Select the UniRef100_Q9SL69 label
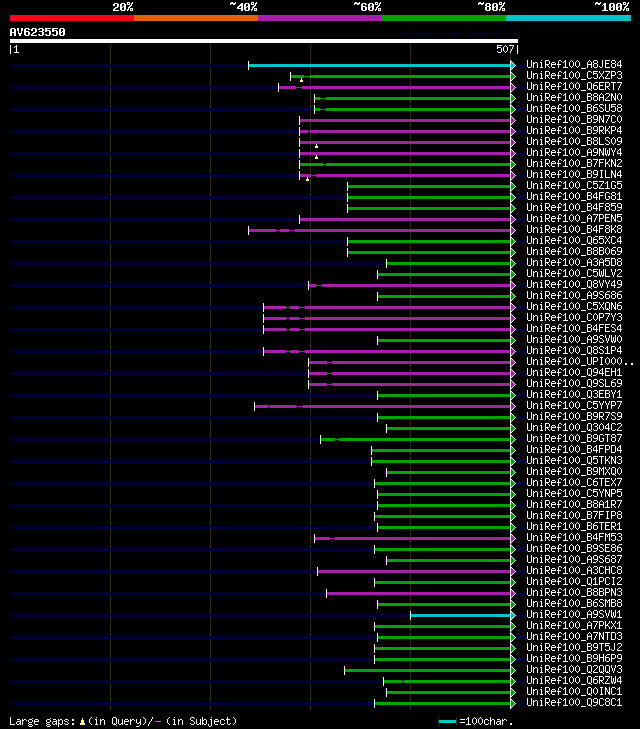640x729 pixels. tap(574, 384)
